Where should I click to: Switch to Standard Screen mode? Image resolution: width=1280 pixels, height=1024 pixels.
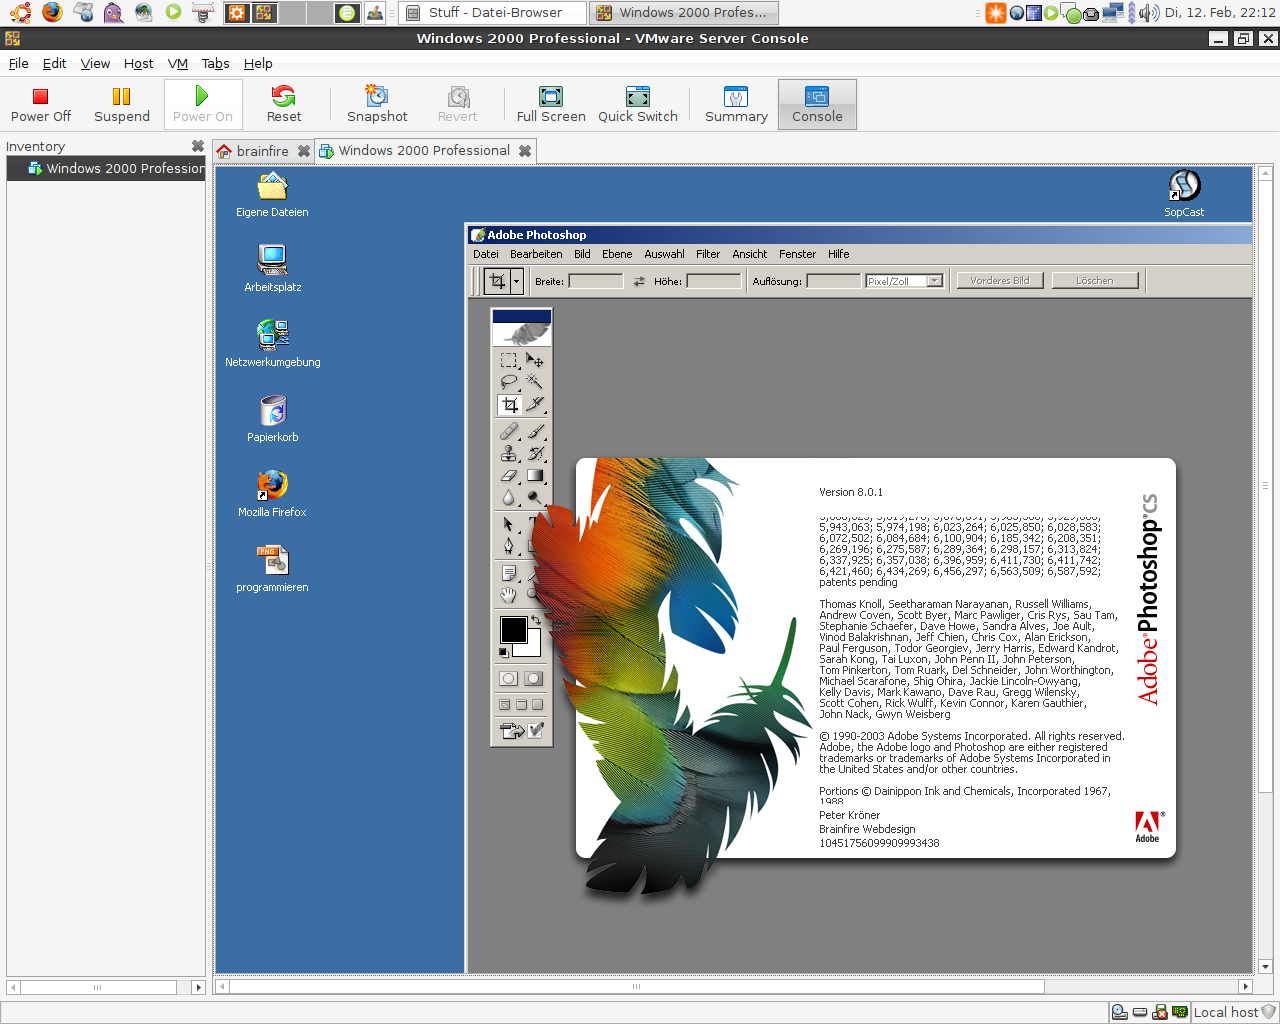coord(505,705)
